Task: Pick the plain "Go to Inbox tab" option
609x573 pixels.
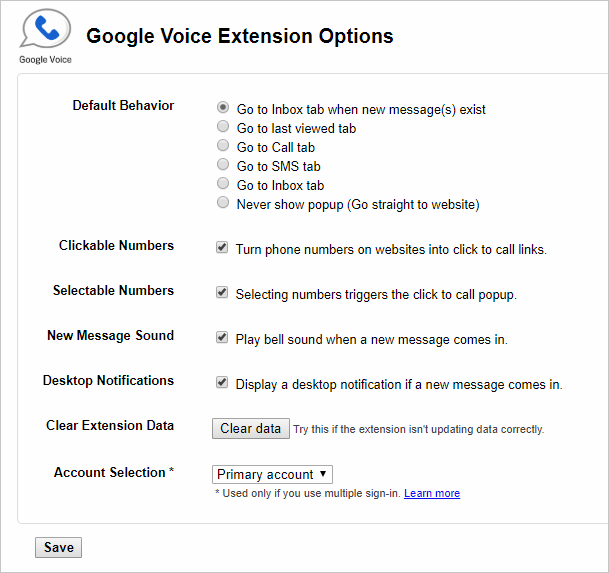Action: 223,184
